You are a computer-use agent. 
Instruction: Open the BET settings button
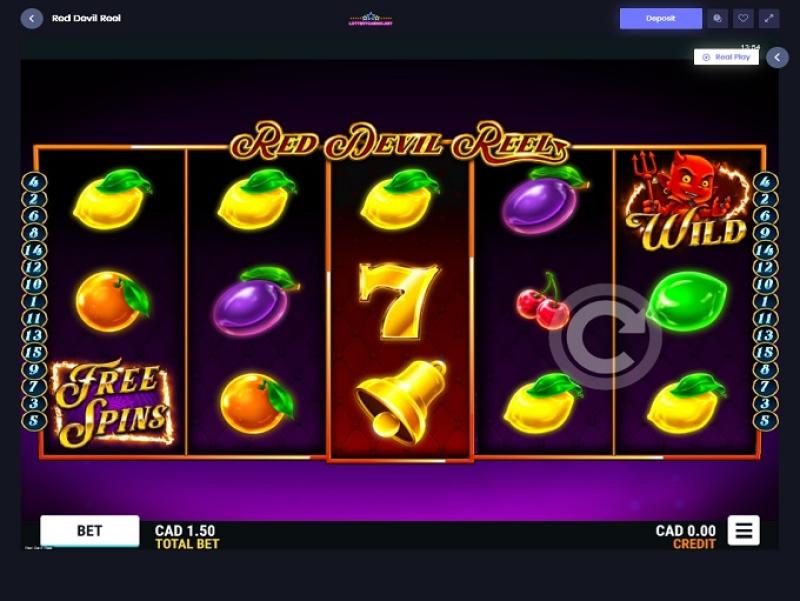(x=90, y=531)
